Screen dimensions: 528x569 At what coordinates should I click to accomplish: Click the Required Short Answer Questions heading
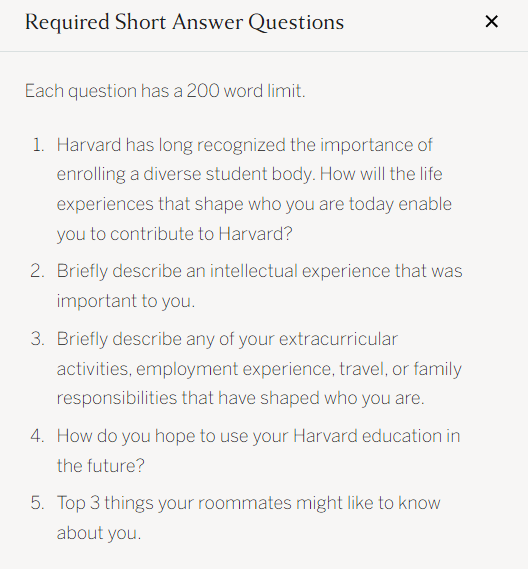click(x=184, y=22)
